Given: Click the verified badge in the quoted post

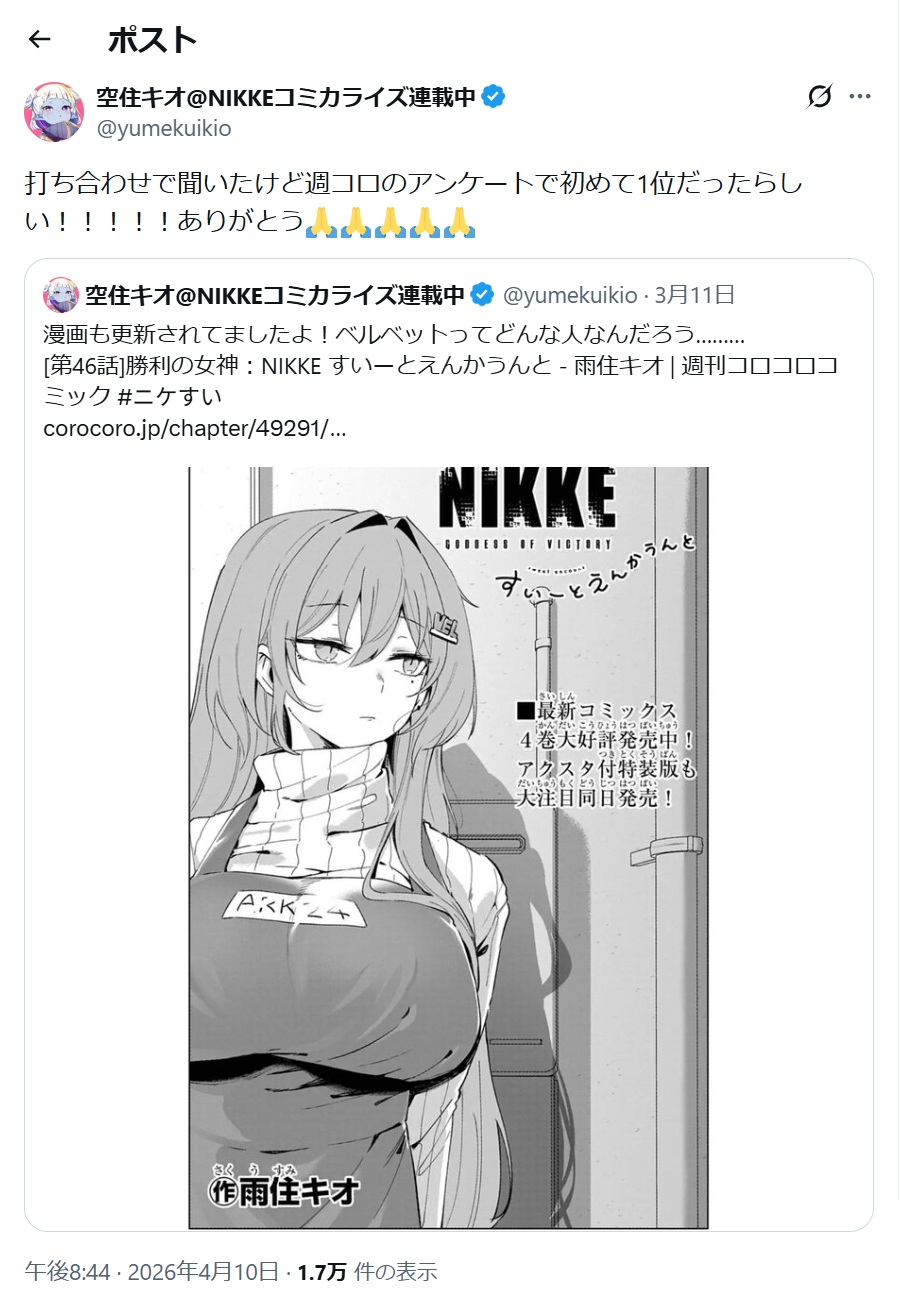Looking at the screenshot, I should coord(482,295).
